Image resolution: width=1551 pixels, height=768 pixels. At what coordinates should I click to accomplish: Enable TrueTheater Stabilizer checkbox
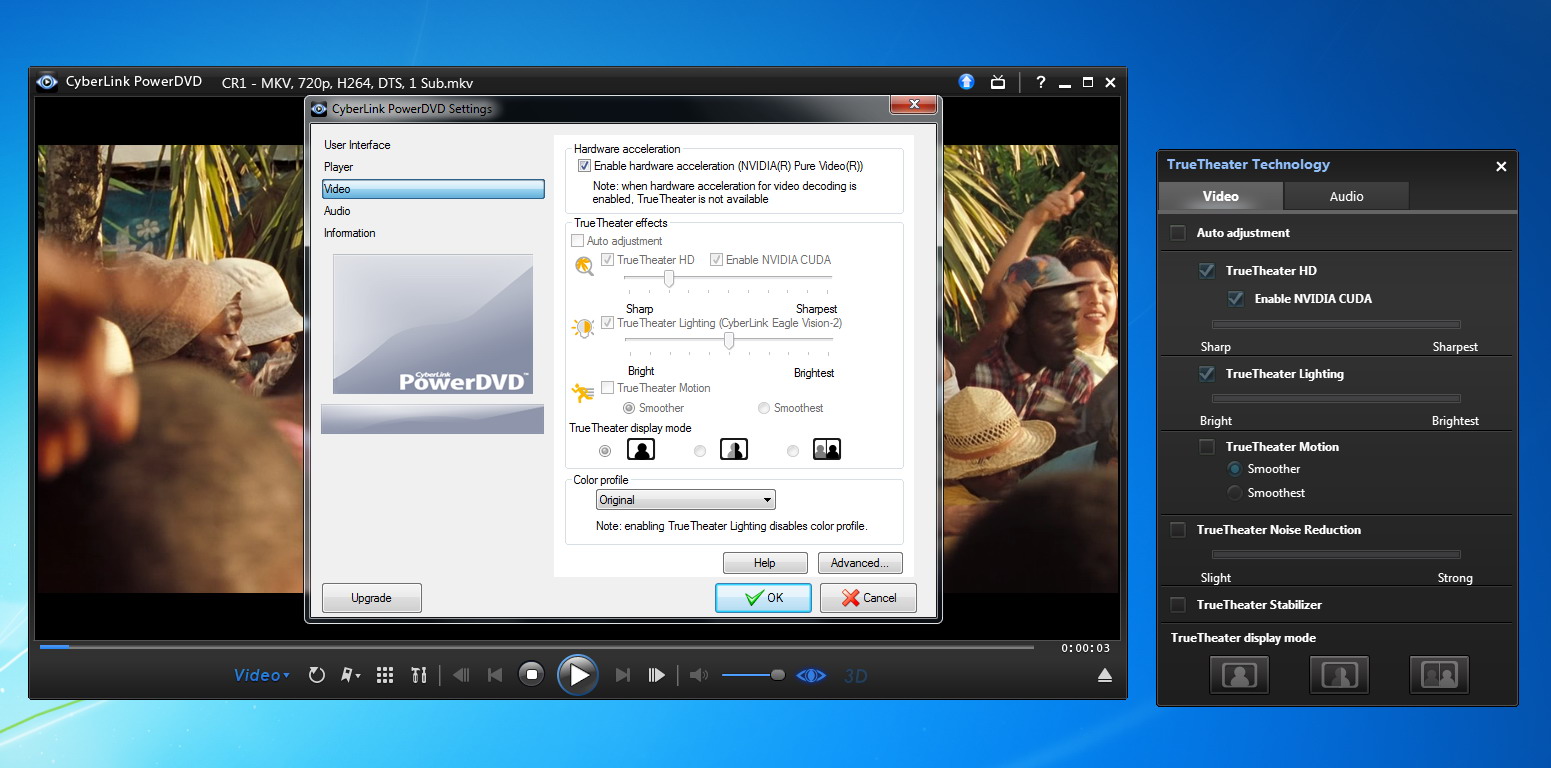click(x=1178, y=605)
